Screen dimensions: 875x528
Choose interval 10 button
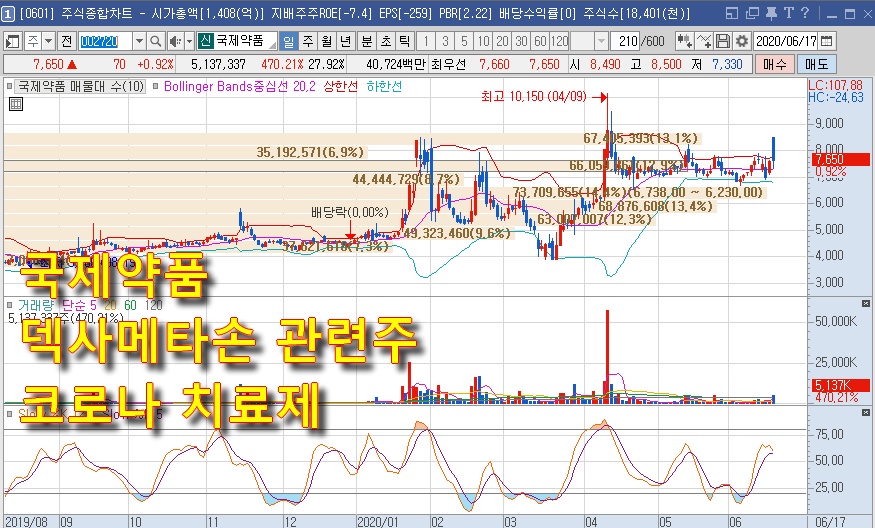pyautogui.click(x=483, y=41)
